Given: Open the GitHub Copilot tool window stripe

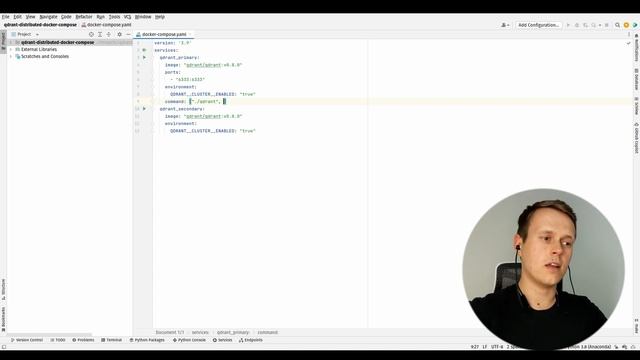Looking at the screenshot, I should click(x=636, y=138).
